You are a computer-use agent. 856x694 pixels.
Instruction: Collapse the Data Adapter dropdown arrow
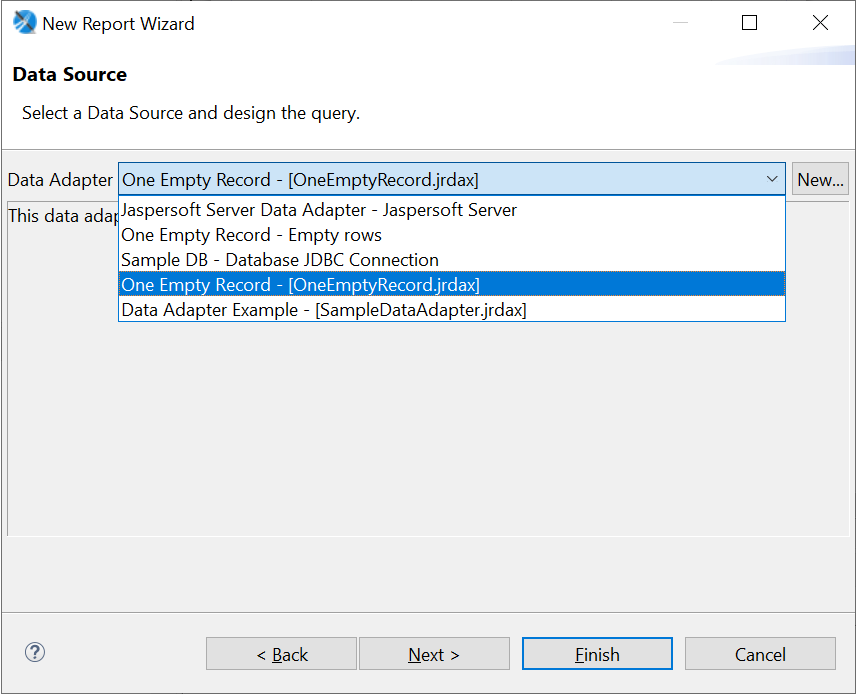pos(771,179)
